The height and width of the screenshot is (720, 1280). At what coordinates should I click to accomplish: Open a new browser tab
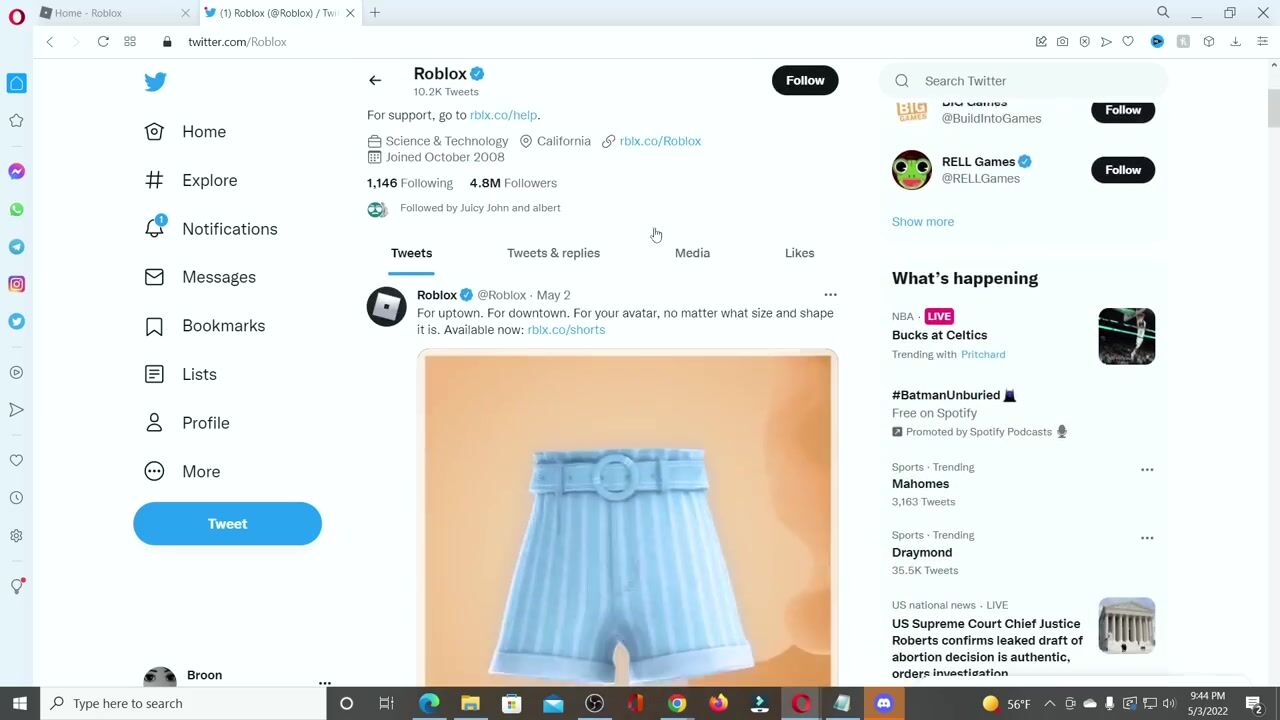point(375,13)
